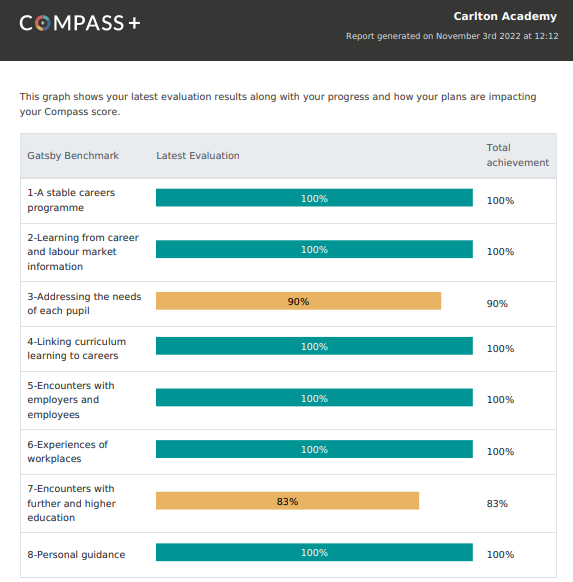Click the Experiences of workplaces 100% bar
The height and width of the screenshot is (582, 573).
314,449
